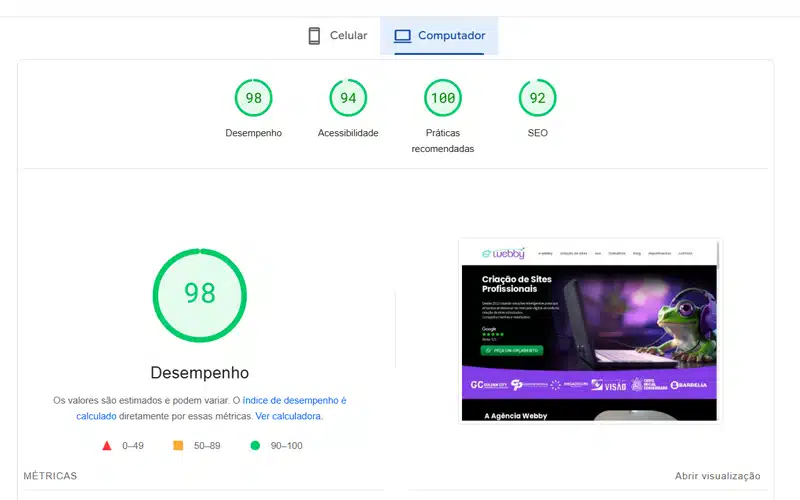The height and width of the screenshot is (500, 800).
Task: Click the green circle 90–100 legend icon
Action: click(x=255, y=445)
